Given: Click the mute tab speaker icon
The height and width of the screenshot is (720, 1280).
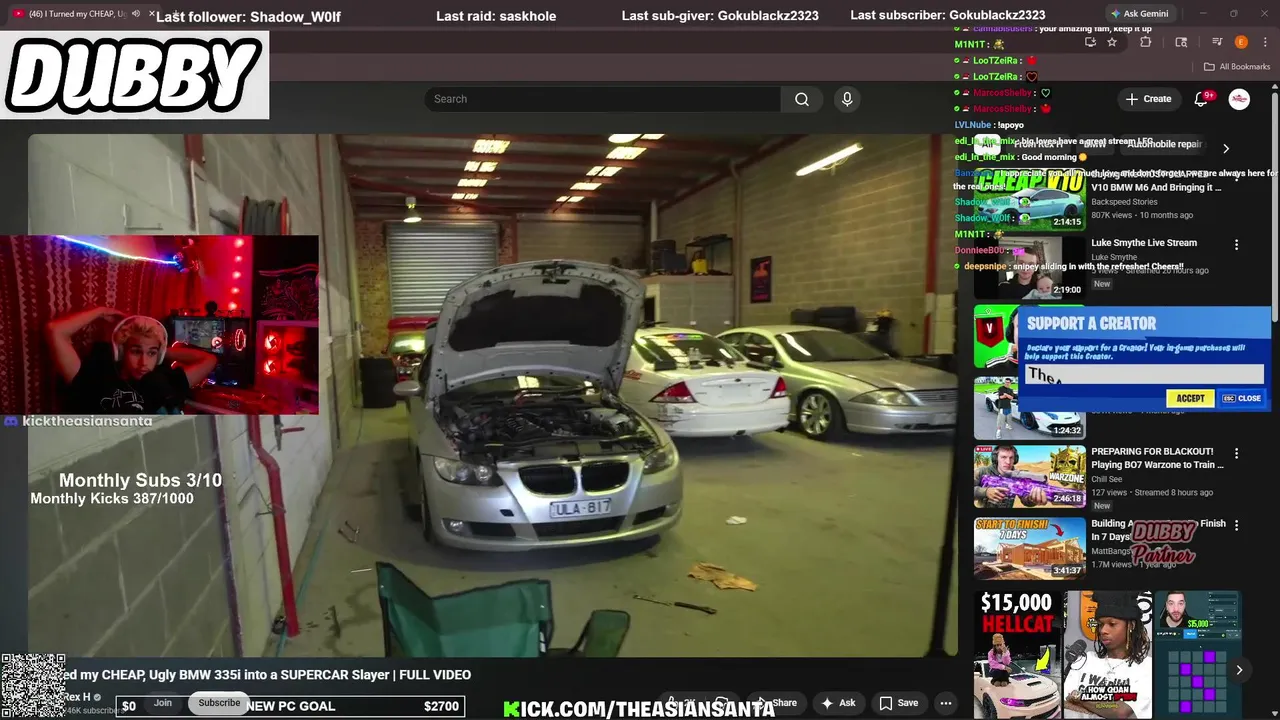Looking at the screenshot, I should pyautogui.click(x=136, y=14).
